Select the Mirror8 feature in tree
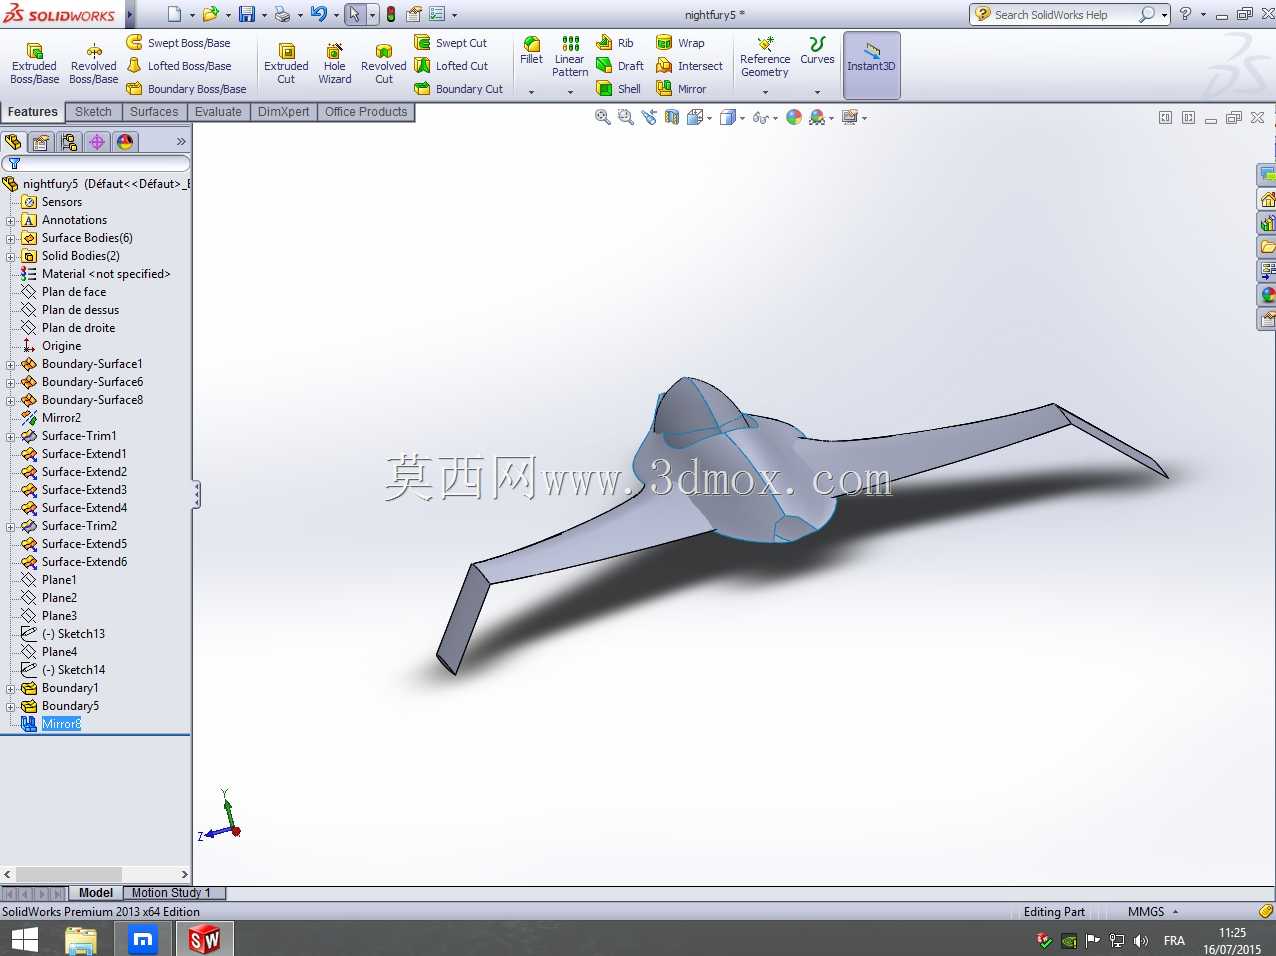This screenshot has height=956, width=1276. (61, 724)
